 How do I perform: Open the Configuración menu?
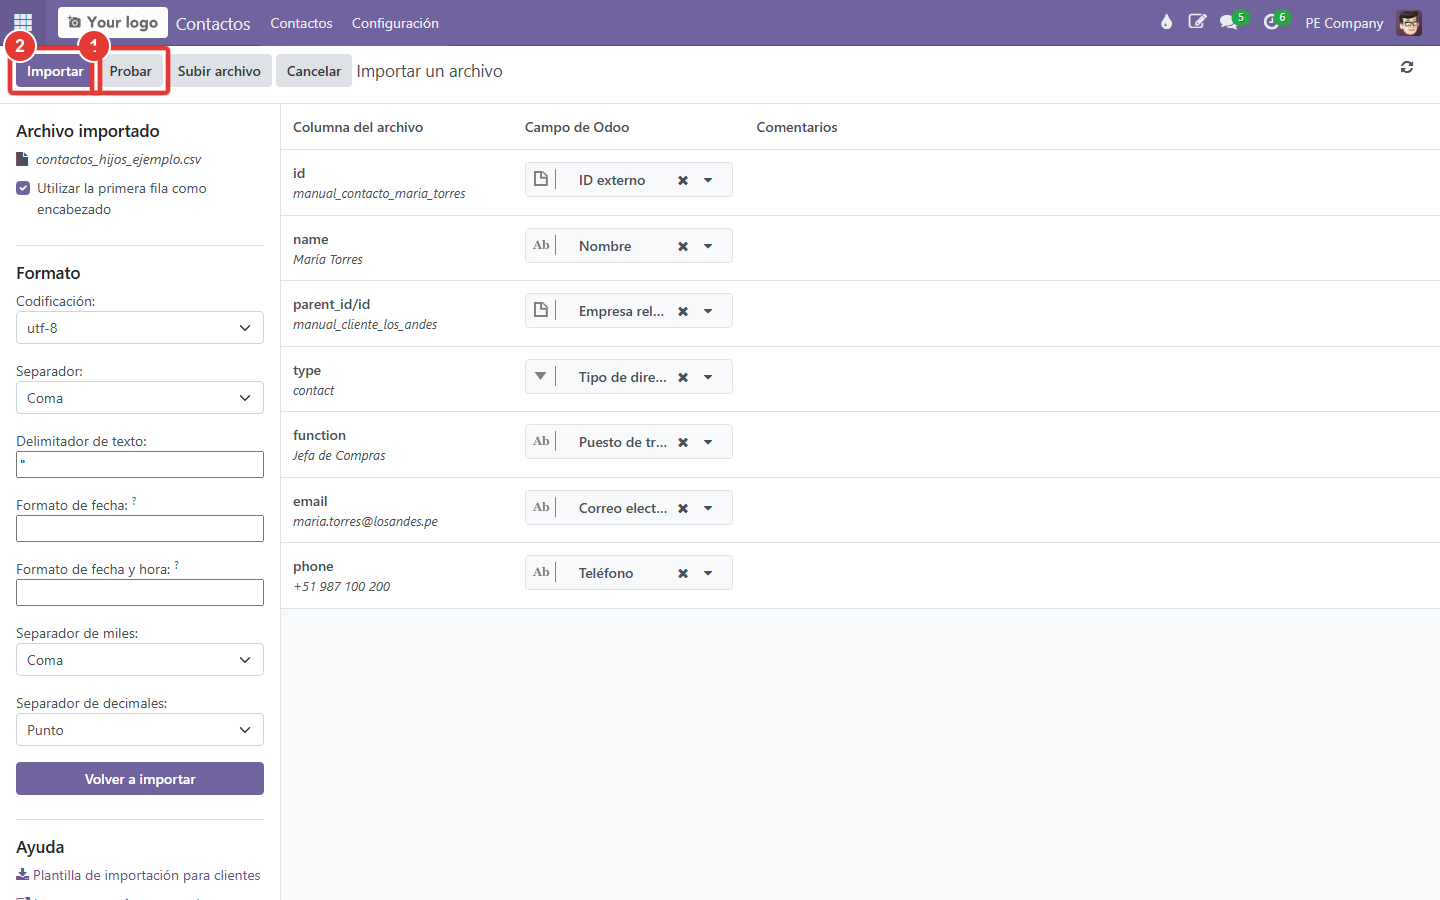[395, 23]
